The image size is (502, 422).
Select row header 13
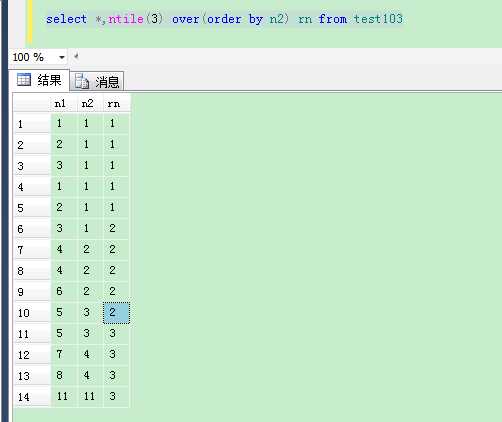point(32,376)
